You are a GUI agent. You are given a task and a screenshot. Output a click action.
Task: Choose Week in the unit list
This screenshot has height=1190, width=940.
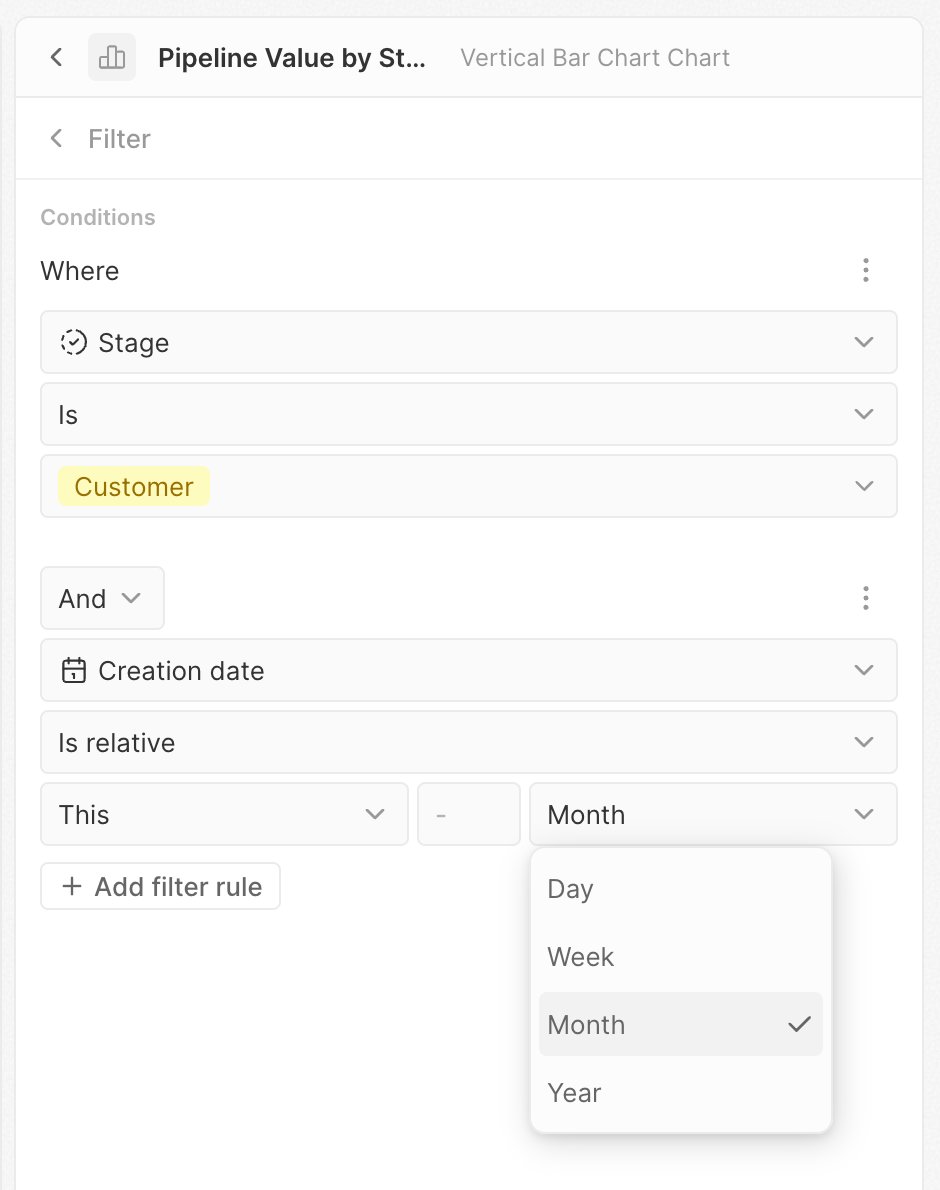[x=681, y=956]
